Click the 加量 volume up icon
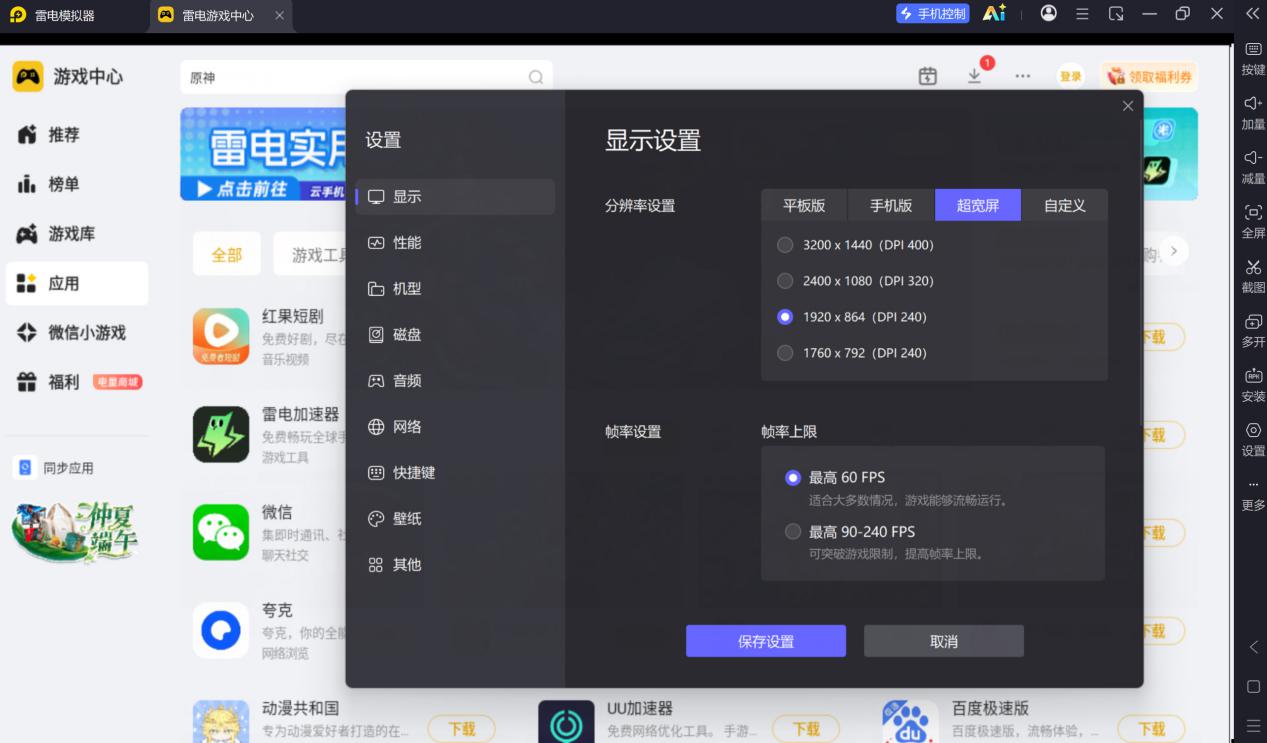The height and width of the screenshot is (743, 1267). (1253, 103)
